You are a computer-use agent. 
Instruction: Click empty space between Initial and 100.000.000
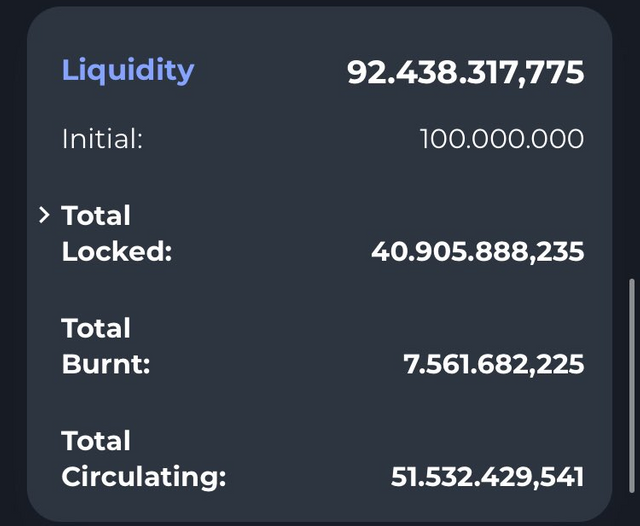(280, 138)
